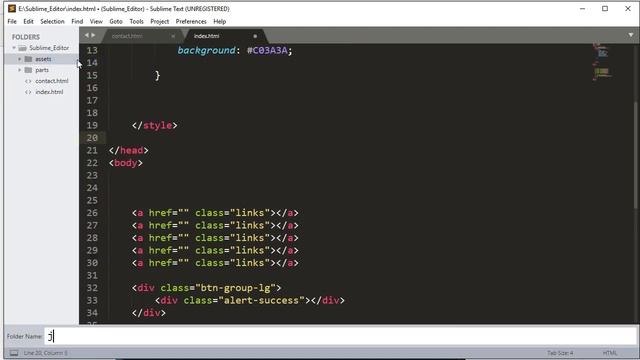Select the parts folder in sidebar
The height and width of the screenshot is (360, 640).
(x=41, y=70)
